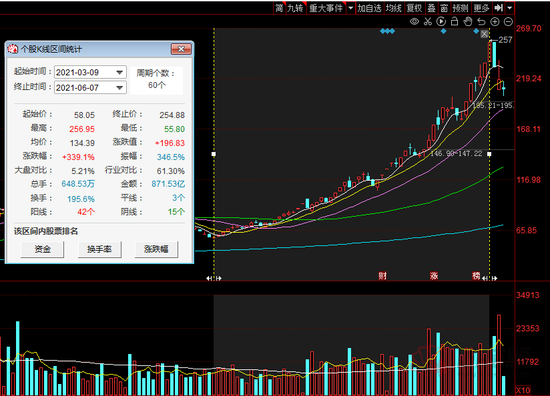550x396 pixels.
Task: Click the right boundary white square handle
Action: tap(489, 154)
